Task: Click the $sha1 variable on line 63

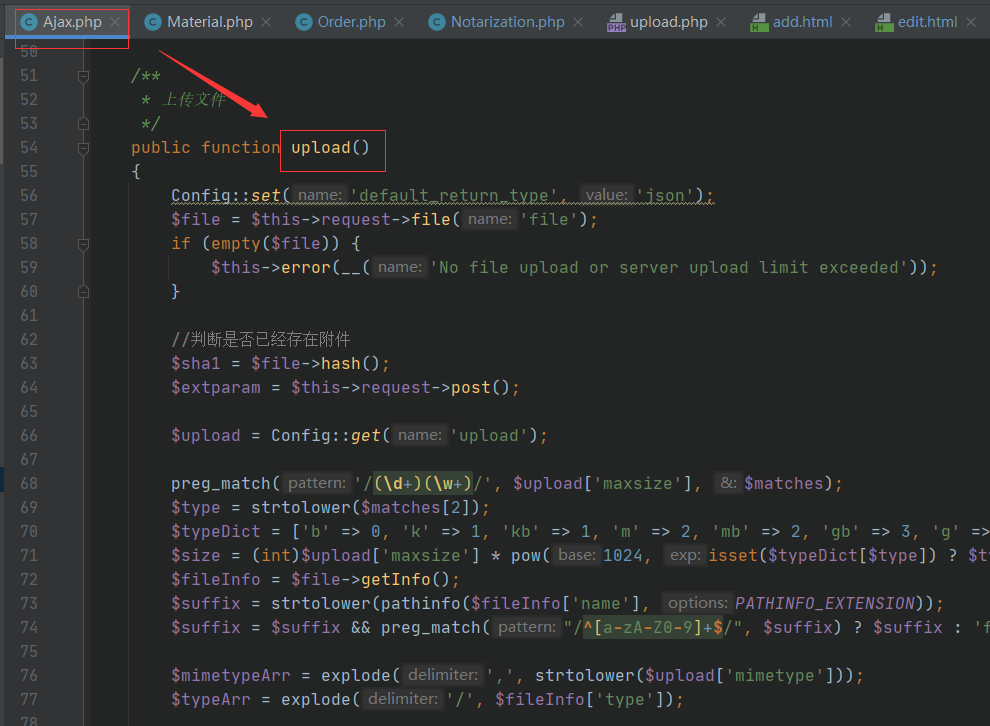Action: tap(196, 364)
